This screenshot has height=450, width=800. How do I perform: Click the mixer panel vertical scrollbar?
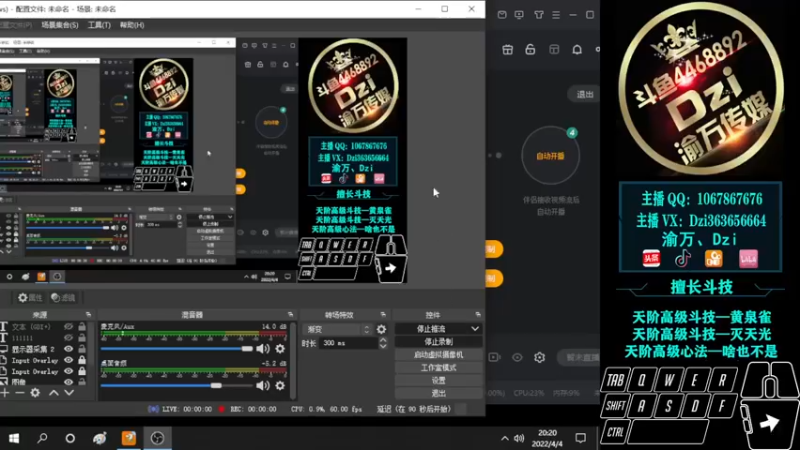pos(293,360)
